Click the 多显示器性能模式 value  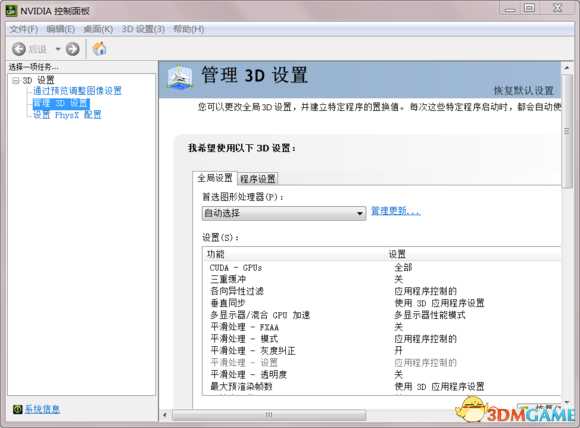coord(430,315)
